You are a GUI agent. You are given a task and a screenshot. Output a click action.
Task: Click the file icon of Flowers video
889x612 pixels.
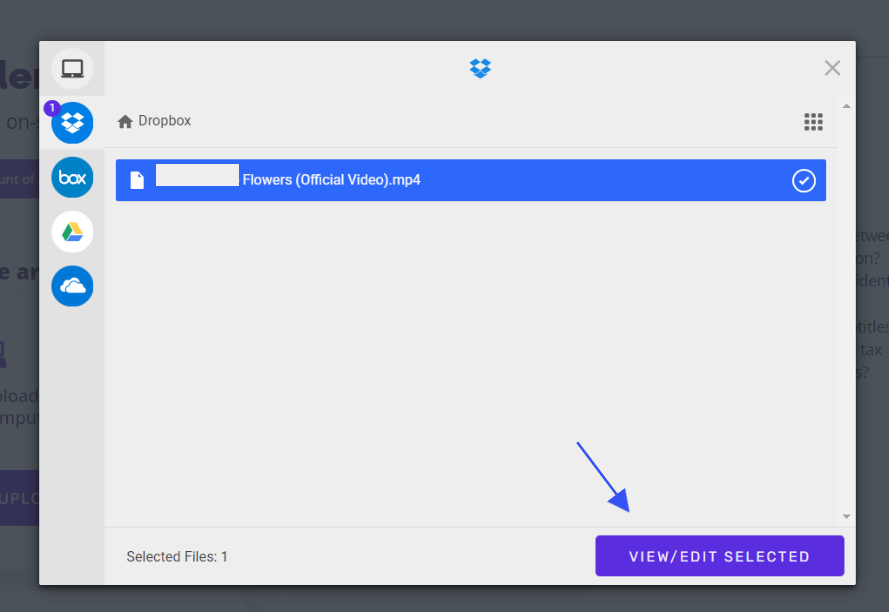137,180
